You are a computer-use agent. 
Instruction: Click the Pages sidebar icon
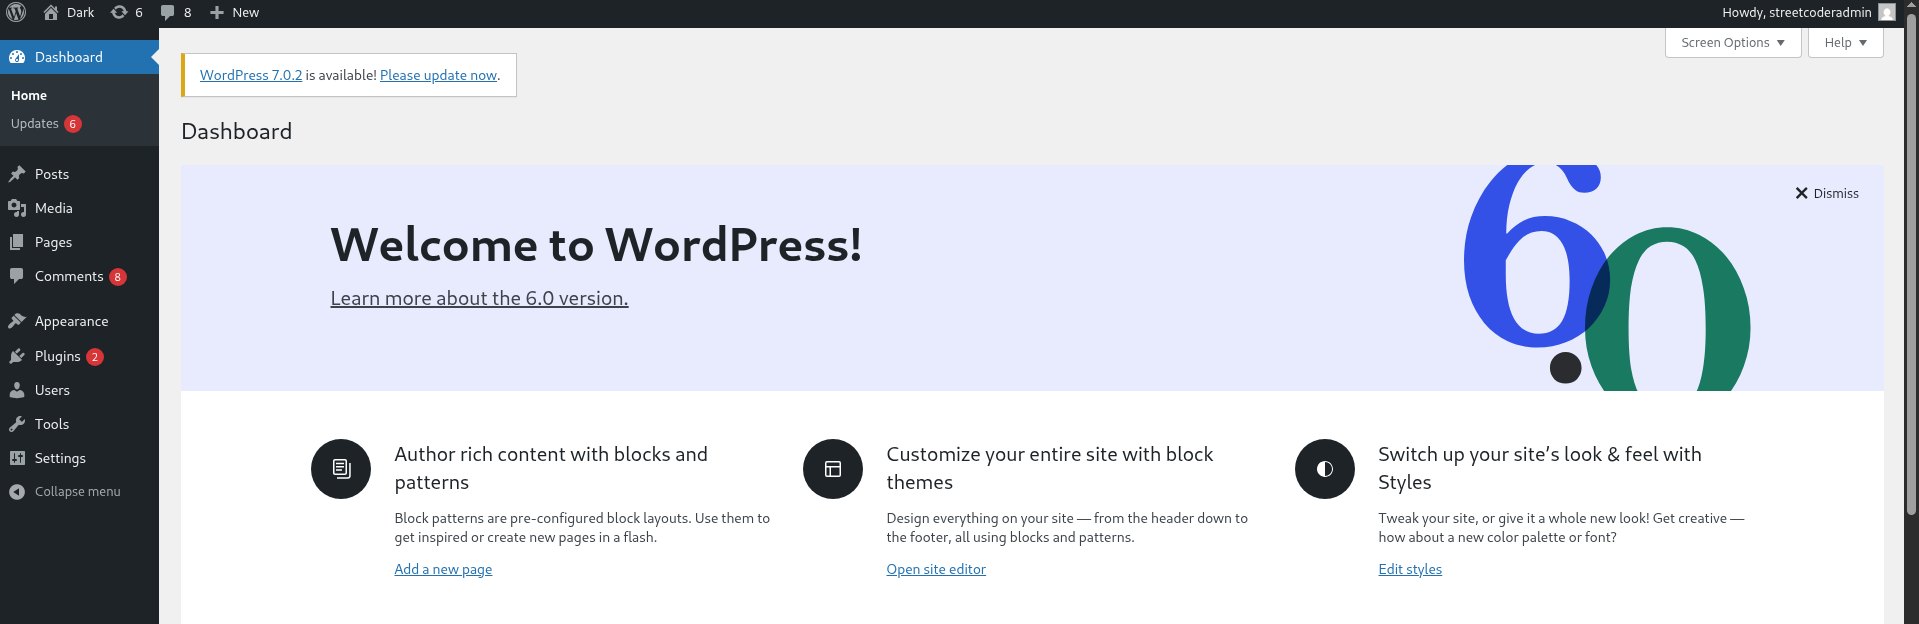tap(17, 242)
